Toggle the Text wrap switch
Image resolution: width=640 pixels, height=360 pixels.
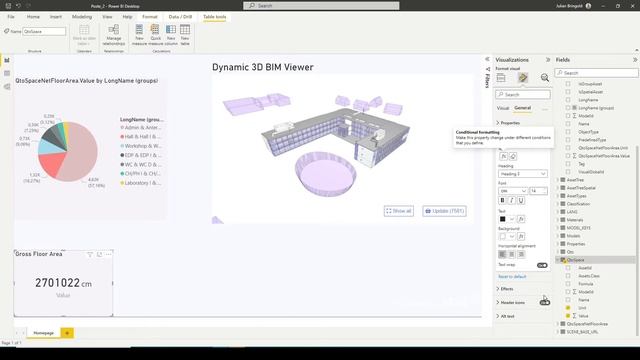[542, 265]
